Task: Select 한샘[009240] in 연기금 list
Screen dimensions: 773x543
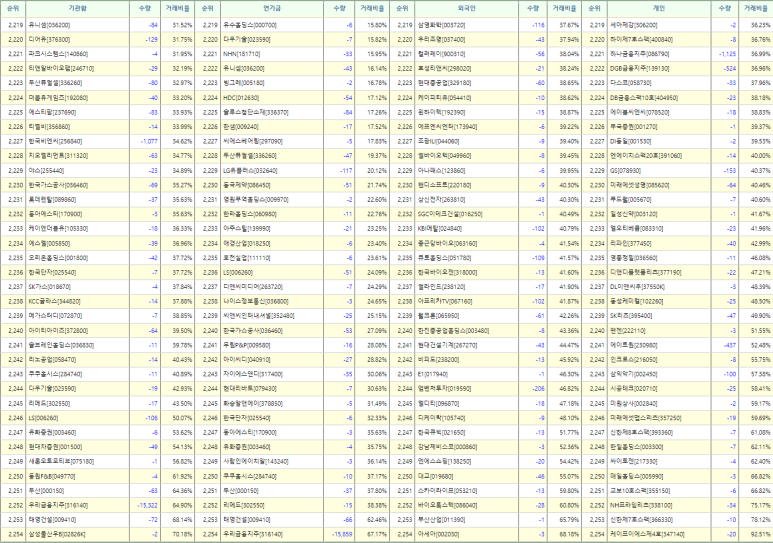Action: pyautogui.click(x=241, y=127)
